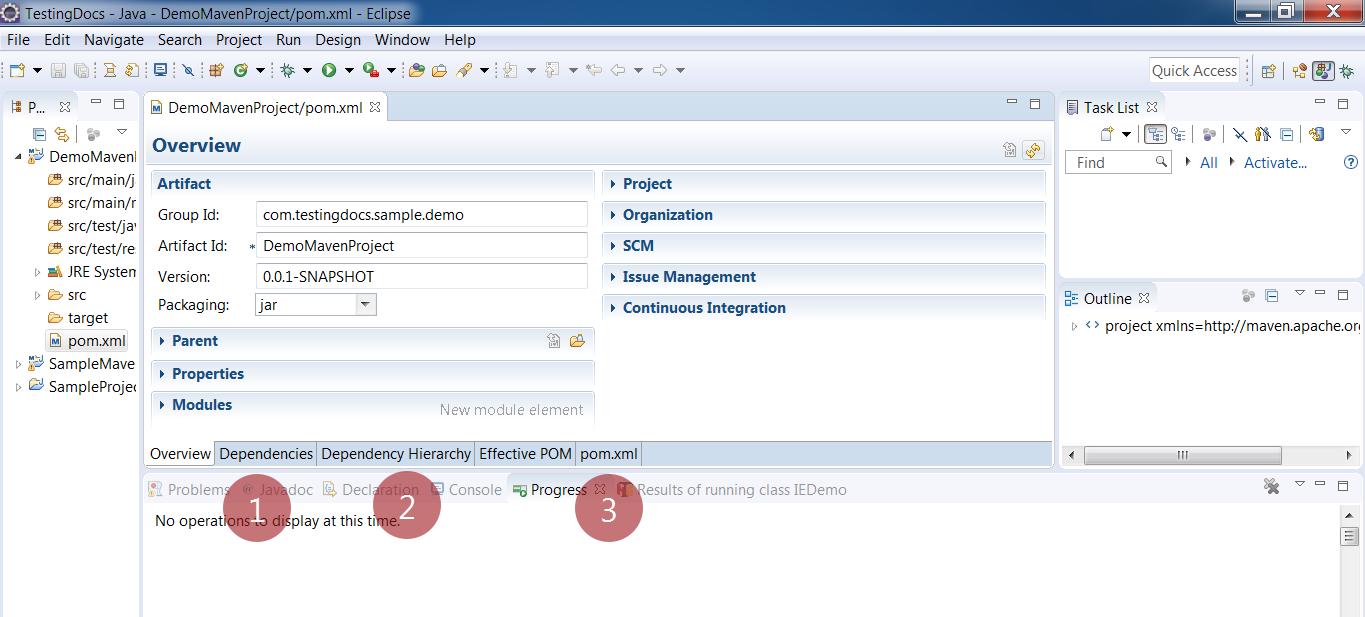Open the Console view tab

(x=466, y=490)
